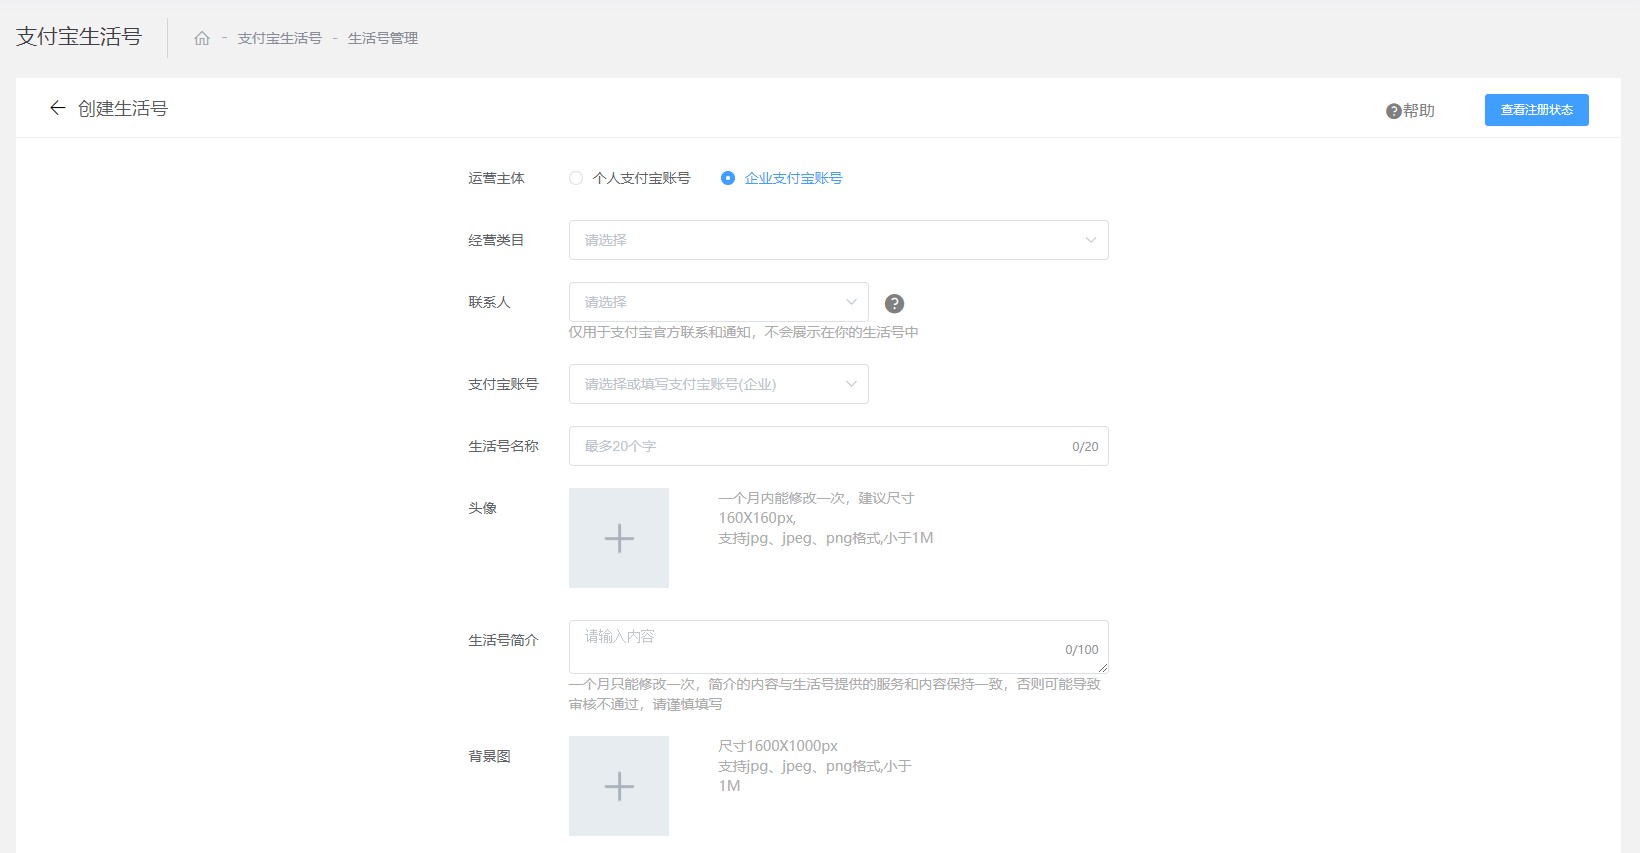Image resolution: width=1640 pixels, height=853 pixels.
Task: Open the 支付宝账号 combo box
Action: [x=718, y=384]
